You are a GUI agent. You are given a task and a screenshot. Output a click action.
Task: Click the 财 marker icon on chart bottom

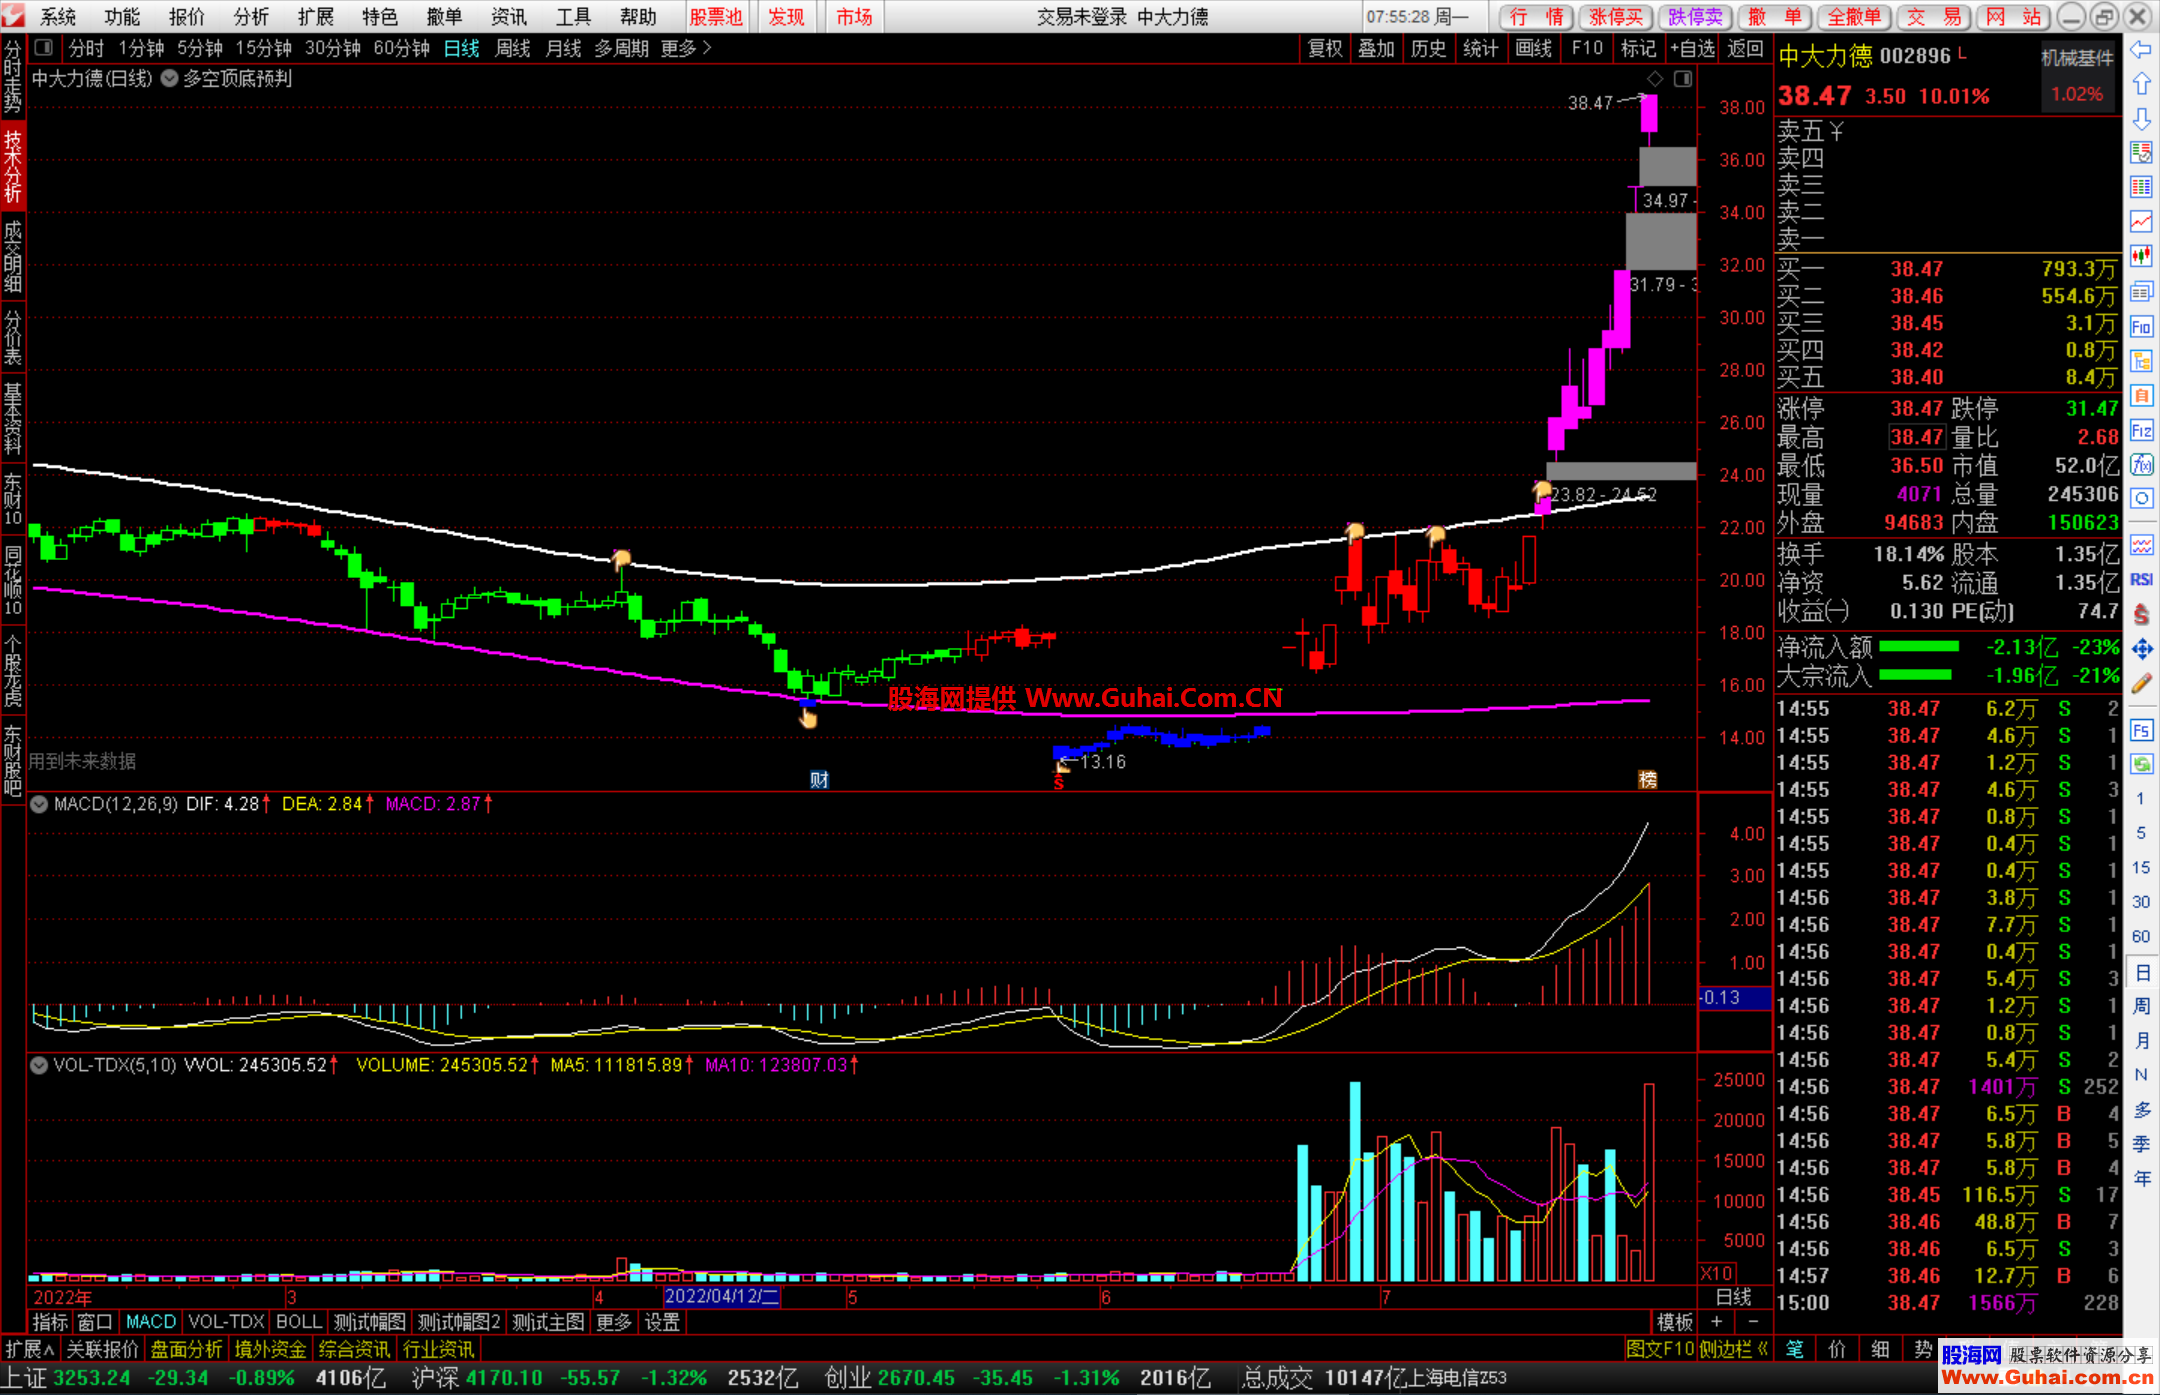[819, 780]
